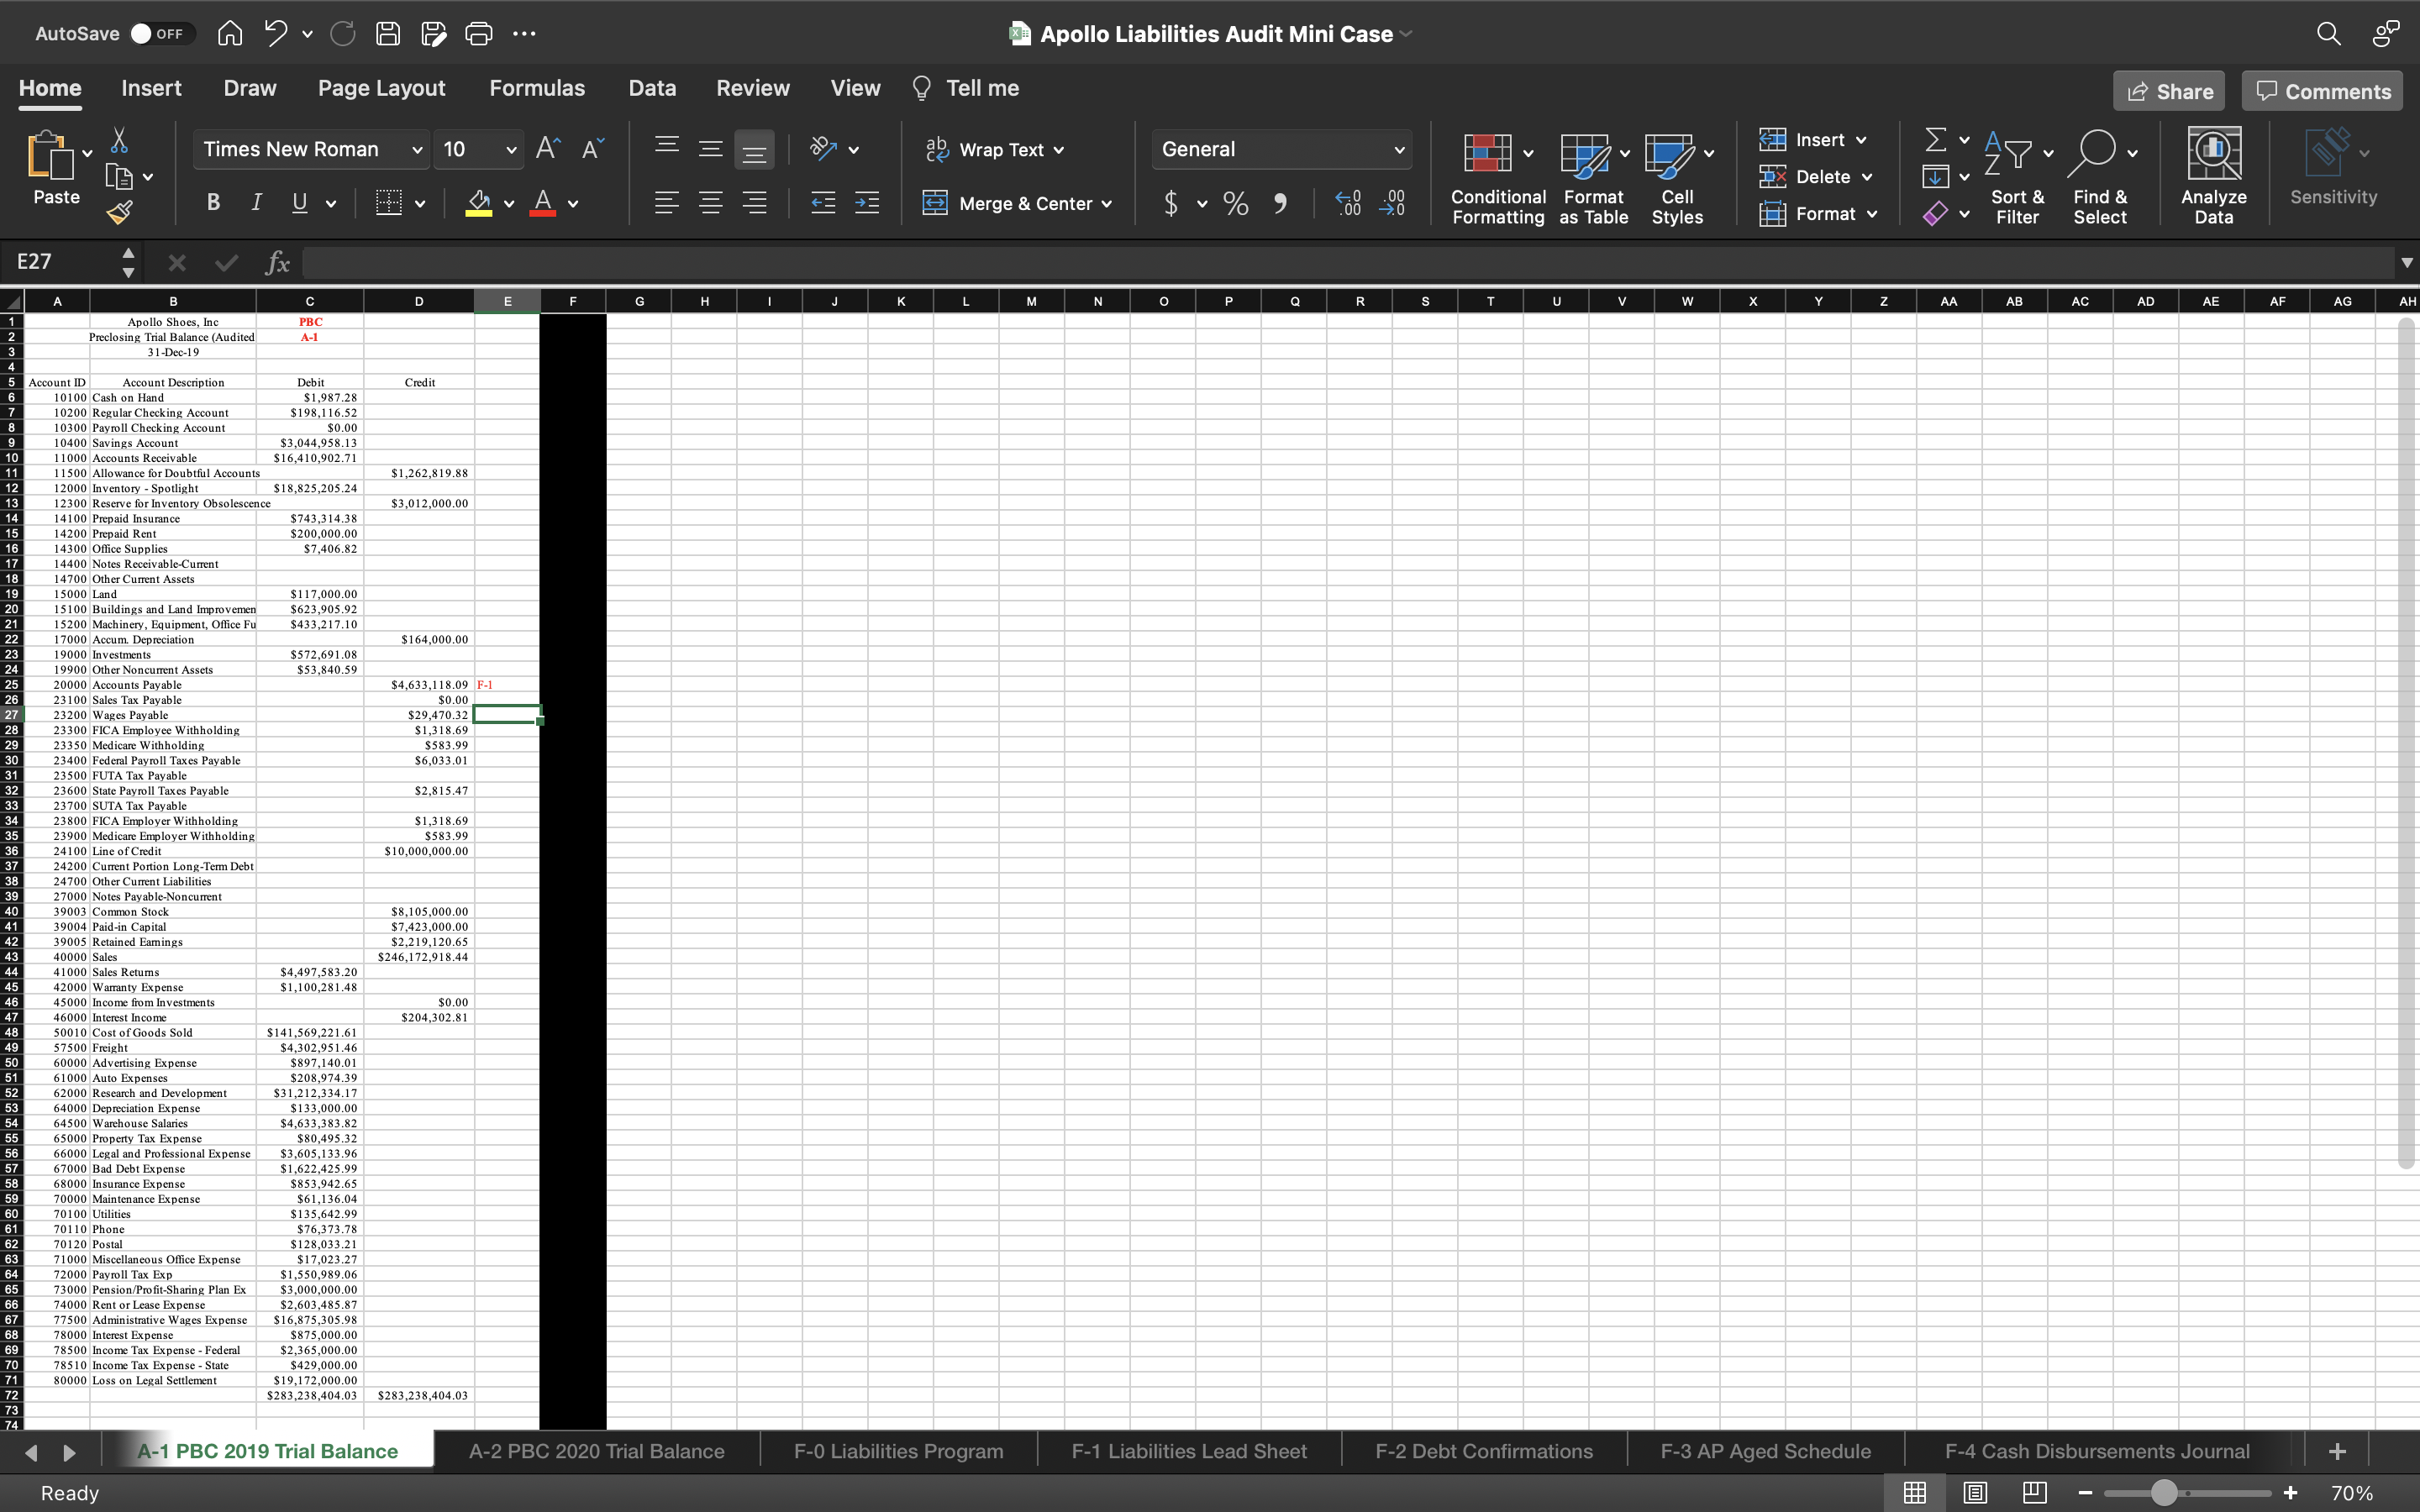Open the General number format dropdown
2420x1512 pixels.
(x=1398, y=149)
